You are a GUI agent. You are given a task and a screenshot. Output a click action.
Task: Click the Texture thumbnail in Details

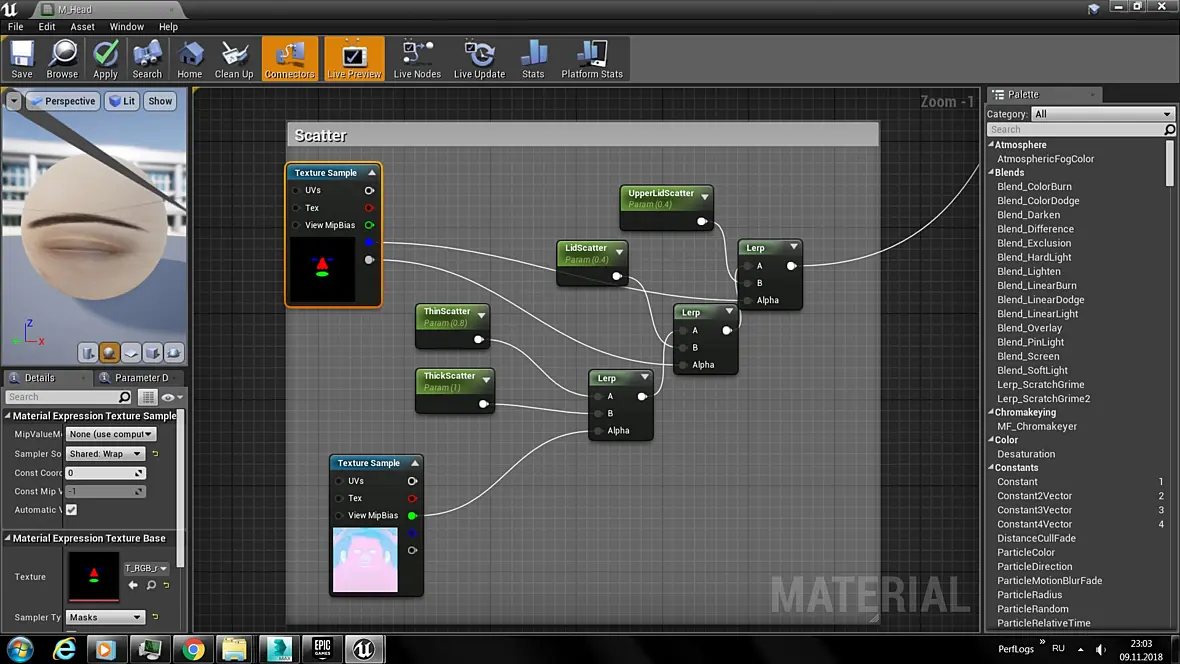tap(93, 577)
